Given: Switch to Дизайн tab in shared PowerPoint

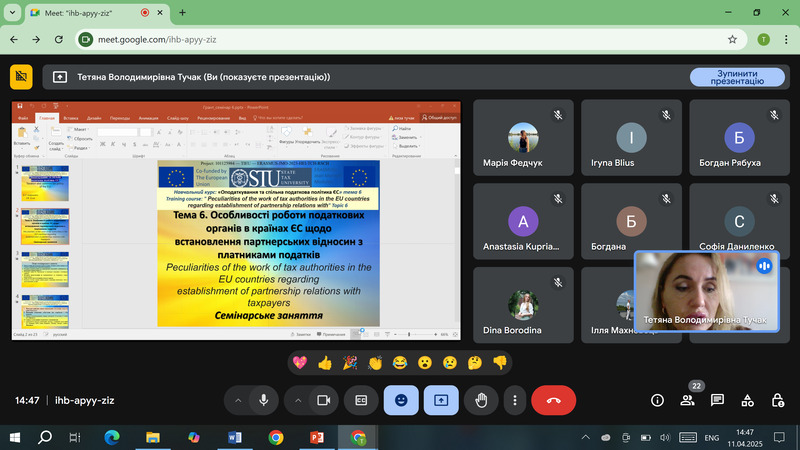Looking at the screenshot, I should pyautogui.click(x=94, y=118).
